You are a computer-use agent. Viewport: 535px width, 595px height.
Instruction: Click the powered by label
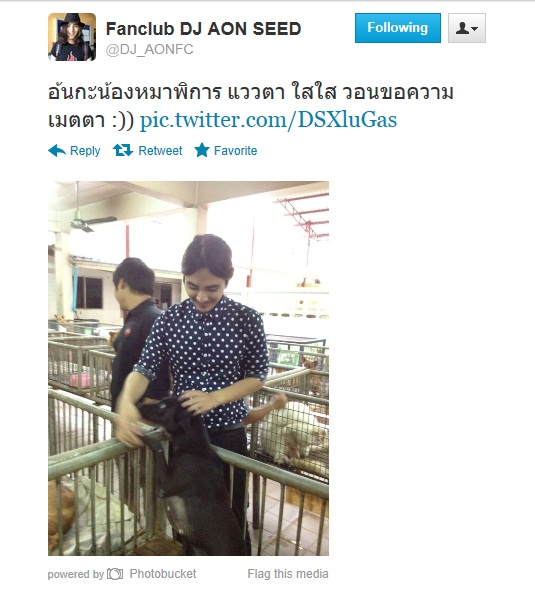(x=76, y=575)
